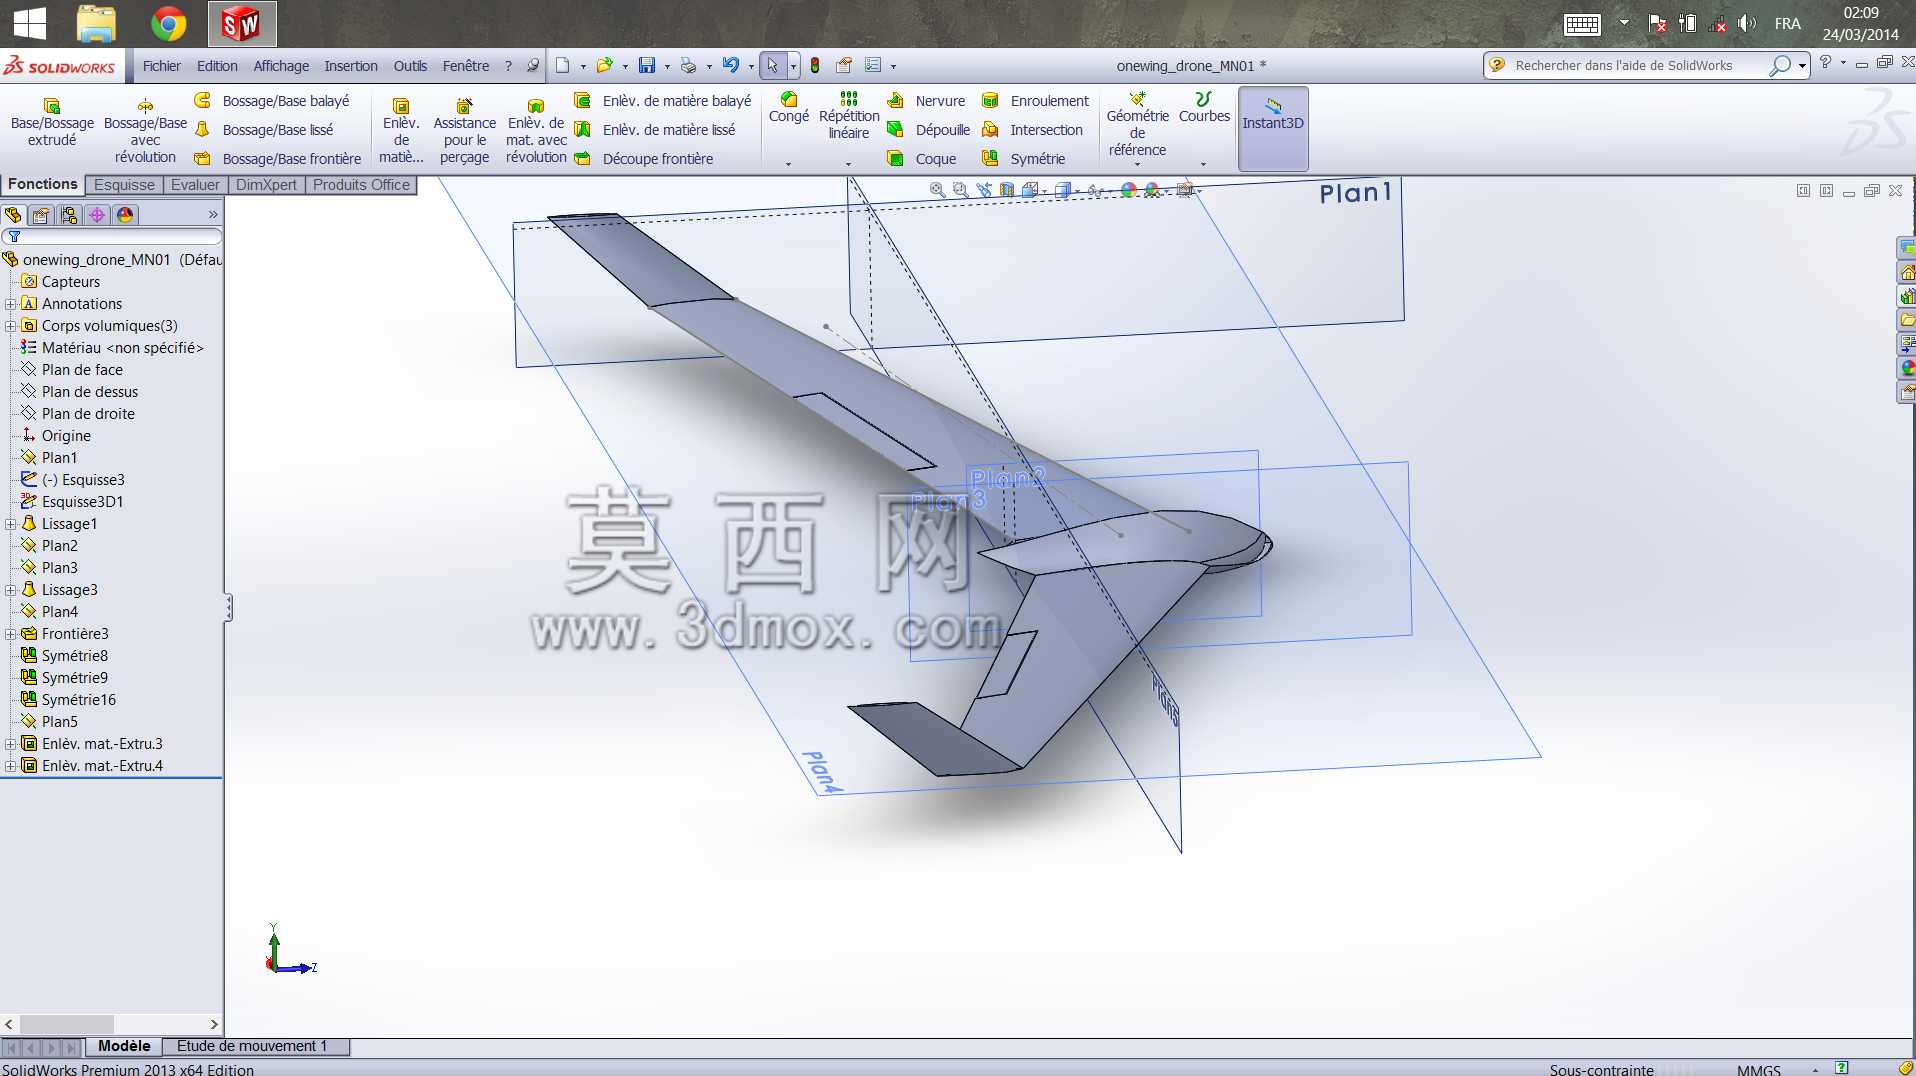This screenshot has height=1076, width=1916.
Task: Open the Etude de mouvement 1 tab
Action: pos(252,1046)
